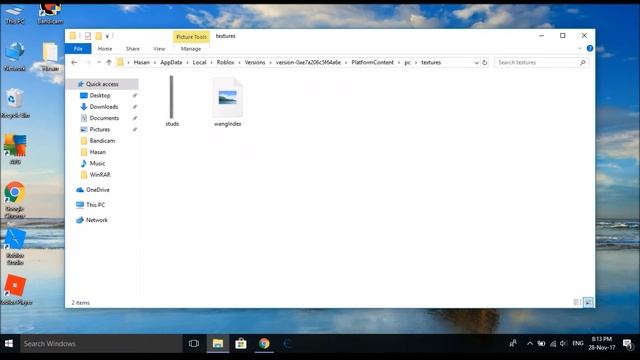Select OneDrive in navigation pane
The height and width of the screenshot is (360, 640).
[x=98, y=190]
